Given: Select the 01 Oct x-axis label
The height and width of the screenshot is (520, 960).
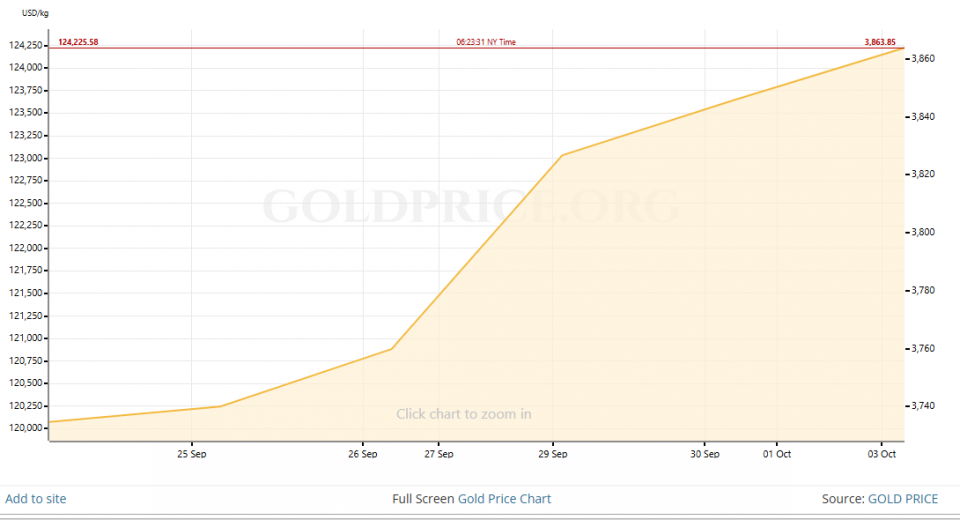Looking at the screenshot, I should [x=777, y=454].
